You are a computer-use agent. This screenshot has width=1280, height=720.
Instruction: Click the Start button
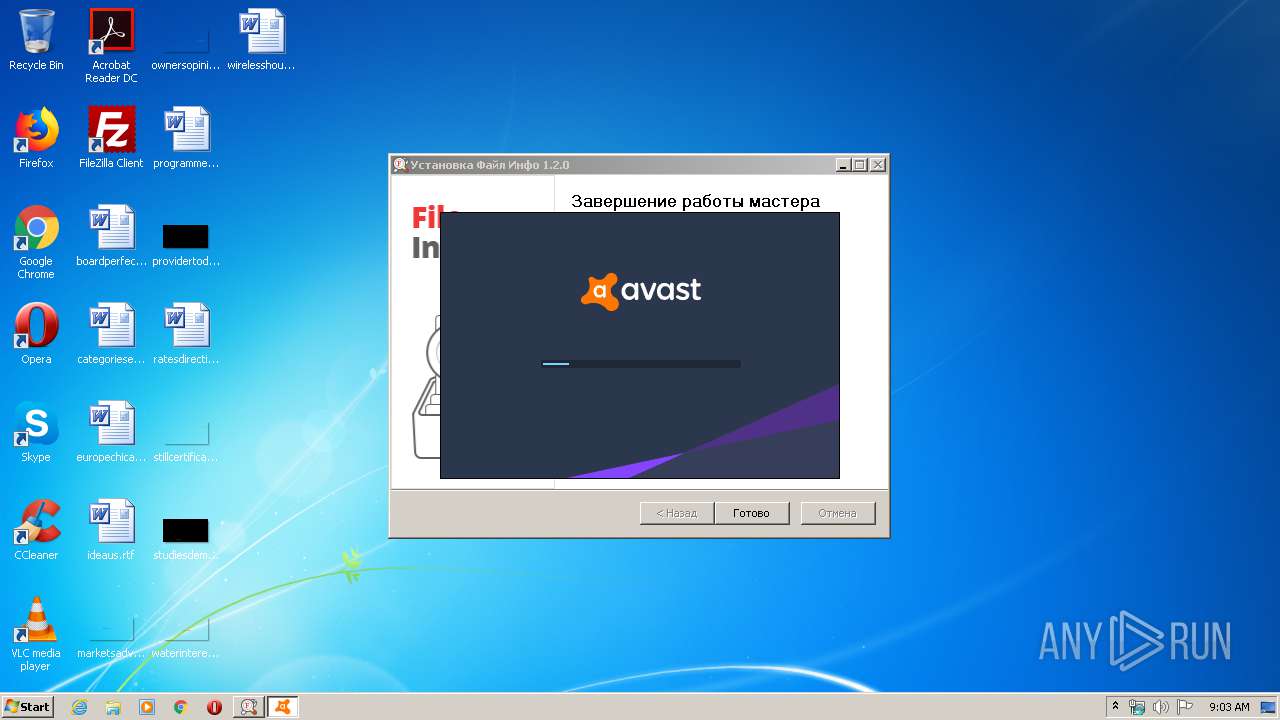point(28,707)
